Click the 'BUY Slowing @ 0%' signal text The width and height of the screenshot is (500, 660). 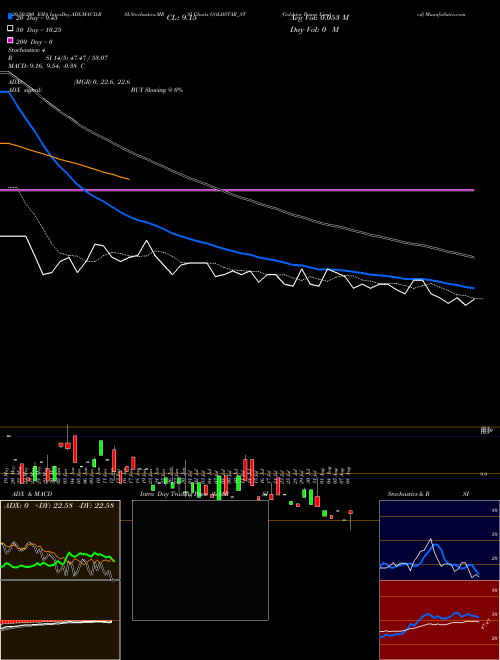(x=157, y=90)
